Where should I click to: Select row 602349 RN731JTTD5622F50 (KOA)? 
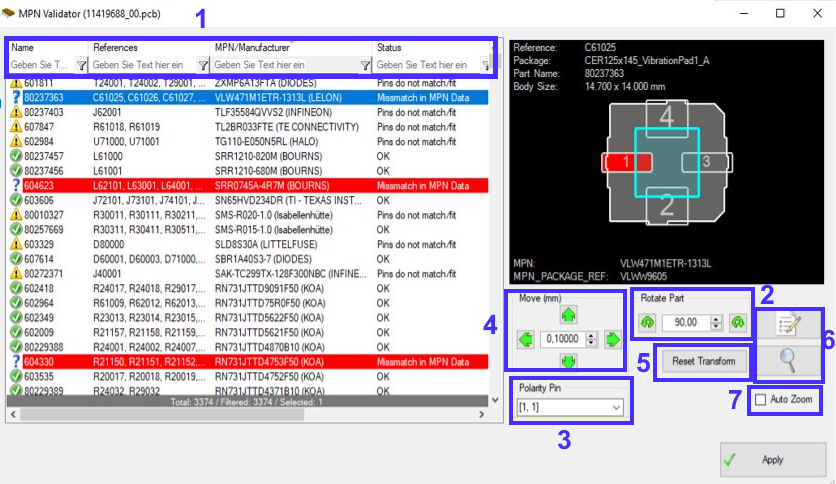[x=248, y=318]
